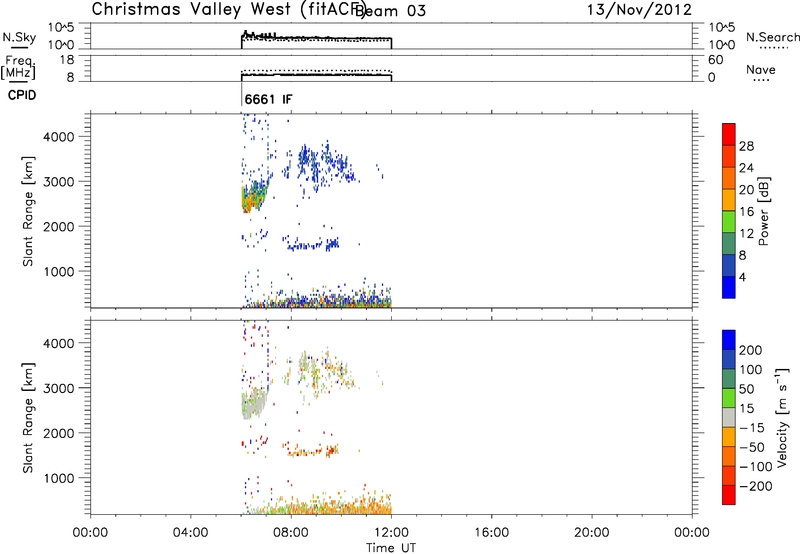Click the Beam 03 label

click(390, 10)
